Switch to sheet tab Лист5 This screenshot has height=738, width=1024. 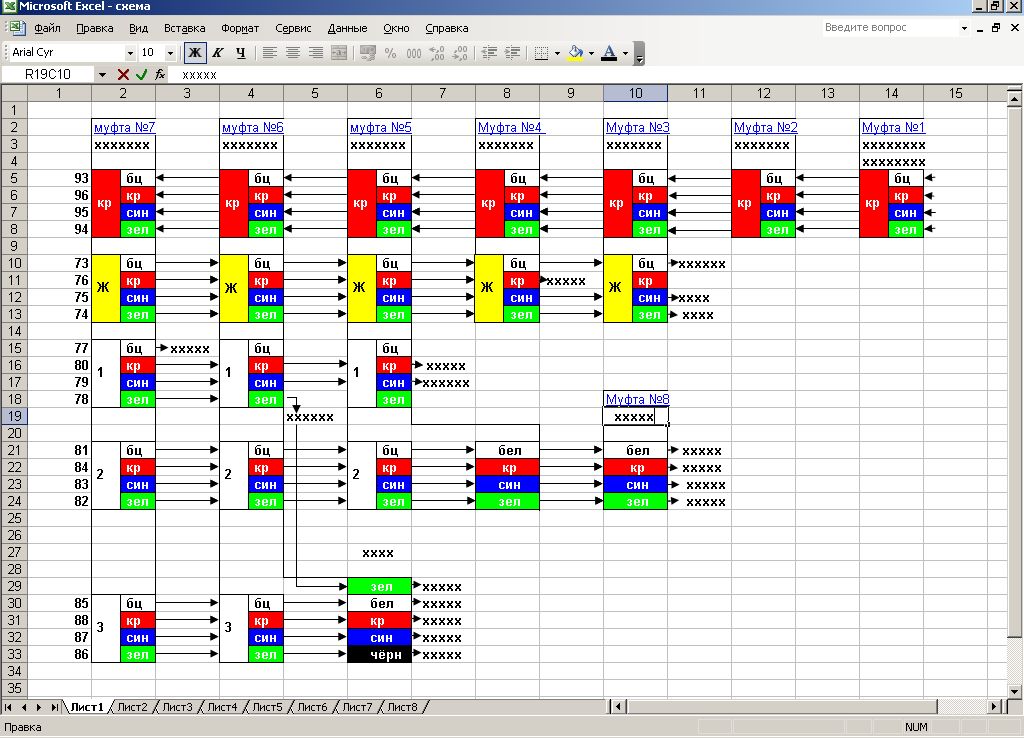[267, 707]
